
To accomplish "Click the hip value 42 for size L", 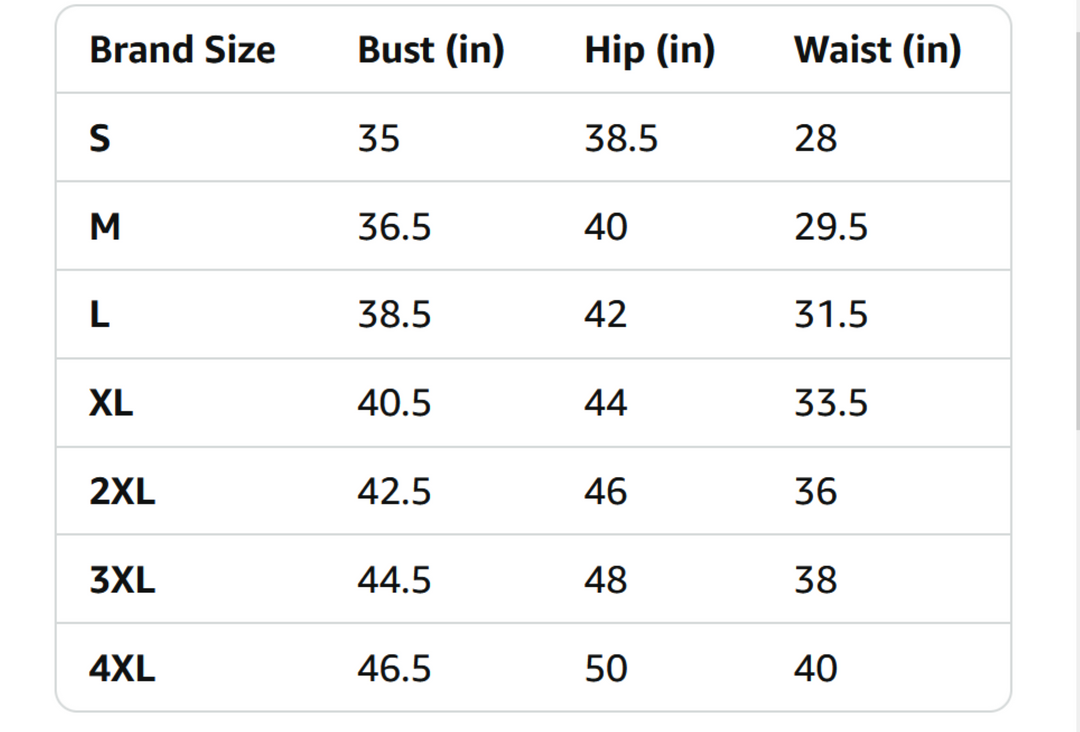I will click(x=606, y=315).
